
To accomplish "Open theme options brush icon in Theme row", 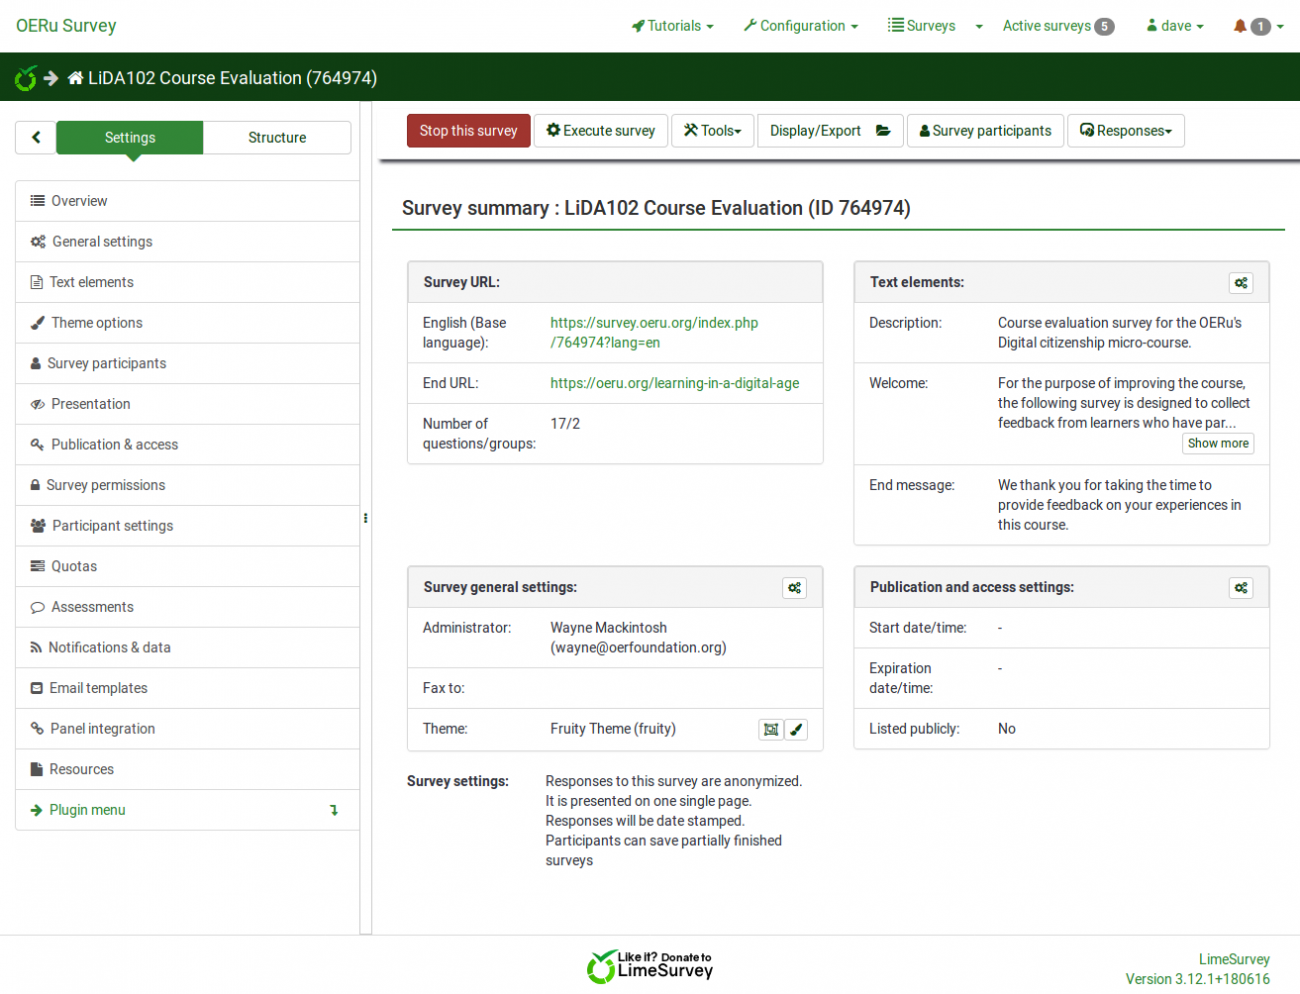I will [x=796, y=730].
